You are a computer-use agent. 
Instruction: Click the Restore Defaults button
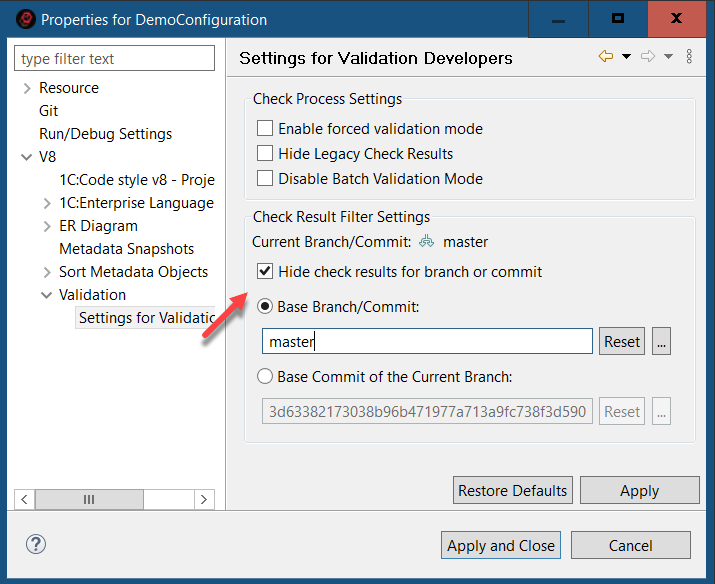[x=513, y=490]
